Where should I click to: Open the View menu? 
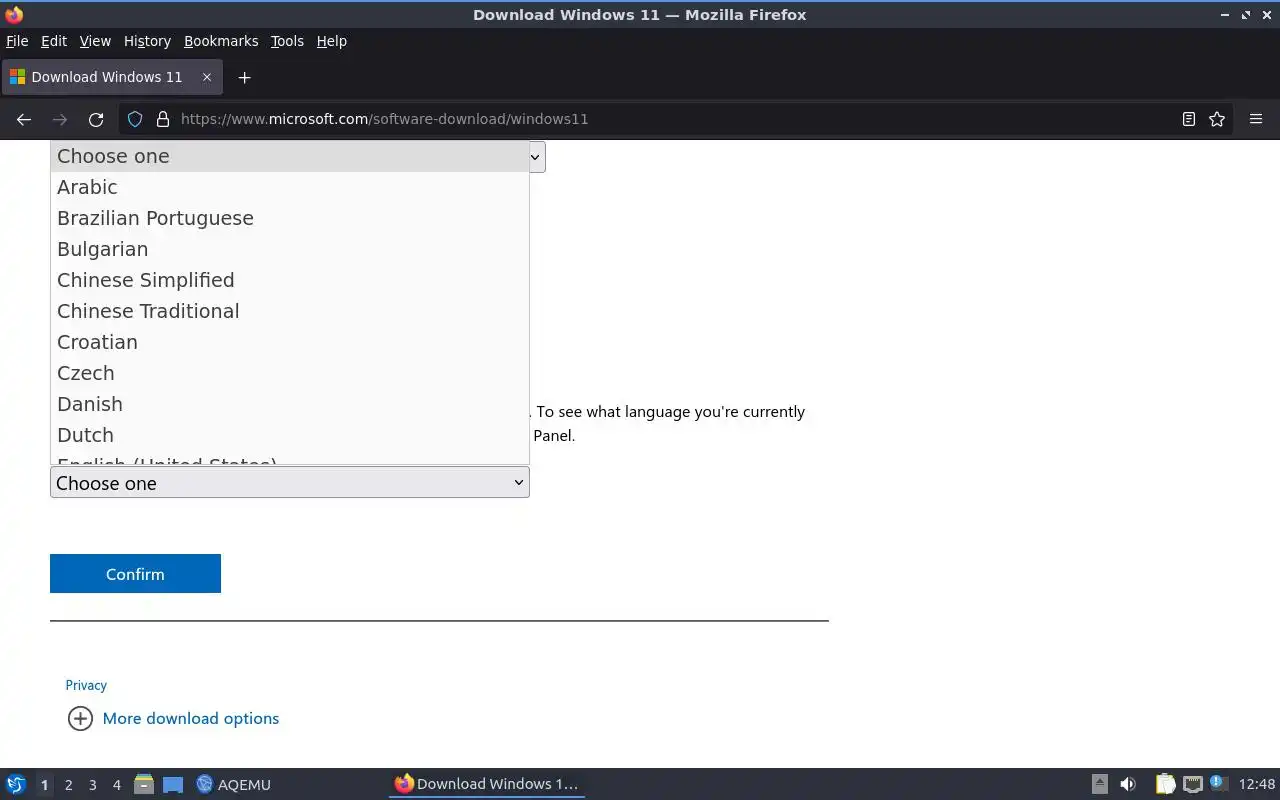coord(95,41)
